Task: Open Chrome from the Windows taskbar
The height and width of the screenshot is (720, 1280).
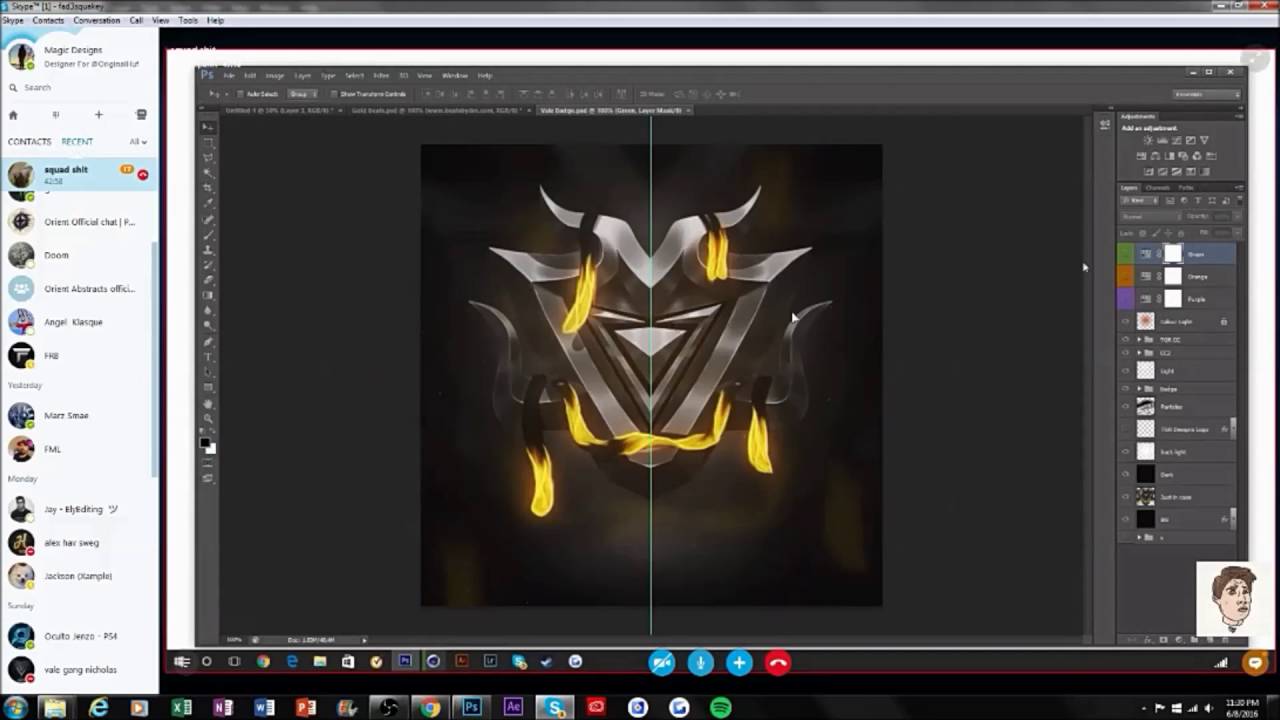Action: point(430,707)
